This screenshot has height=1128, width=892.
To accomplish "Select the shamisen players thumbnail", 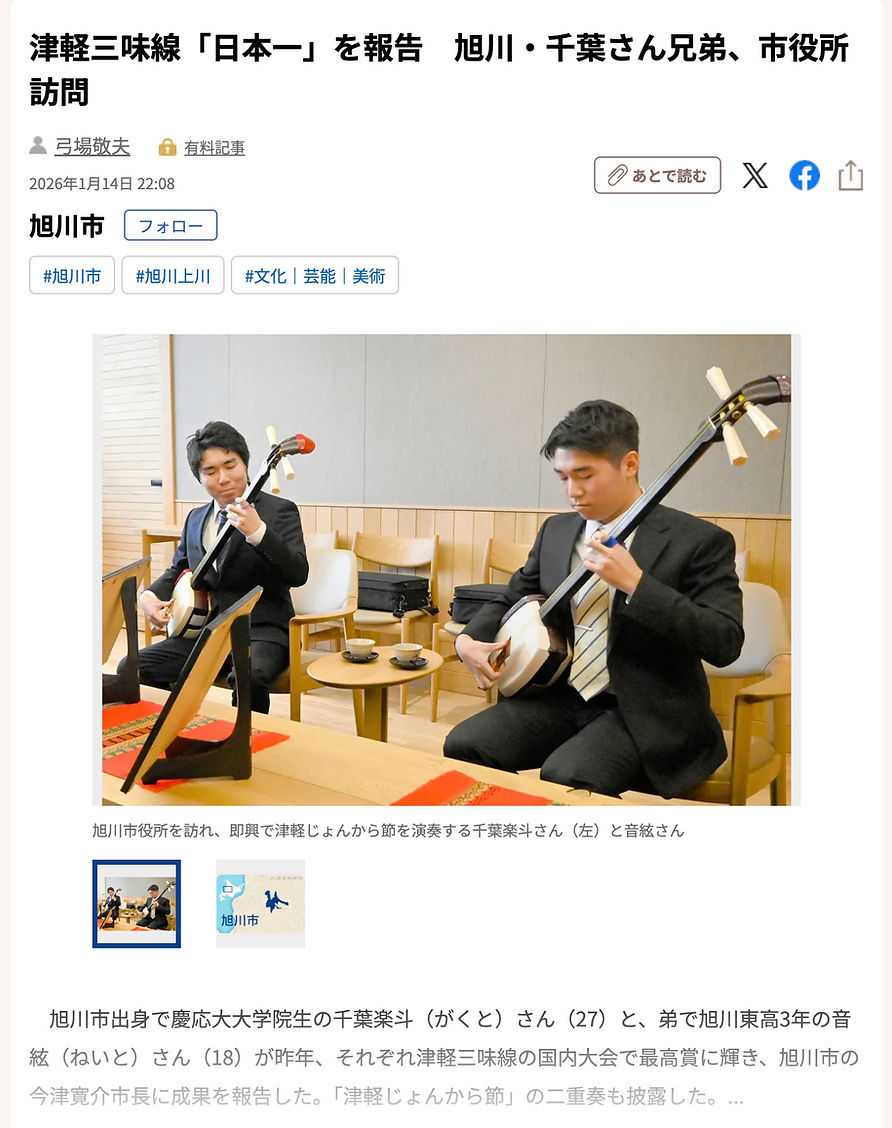I will click(137, 904).
